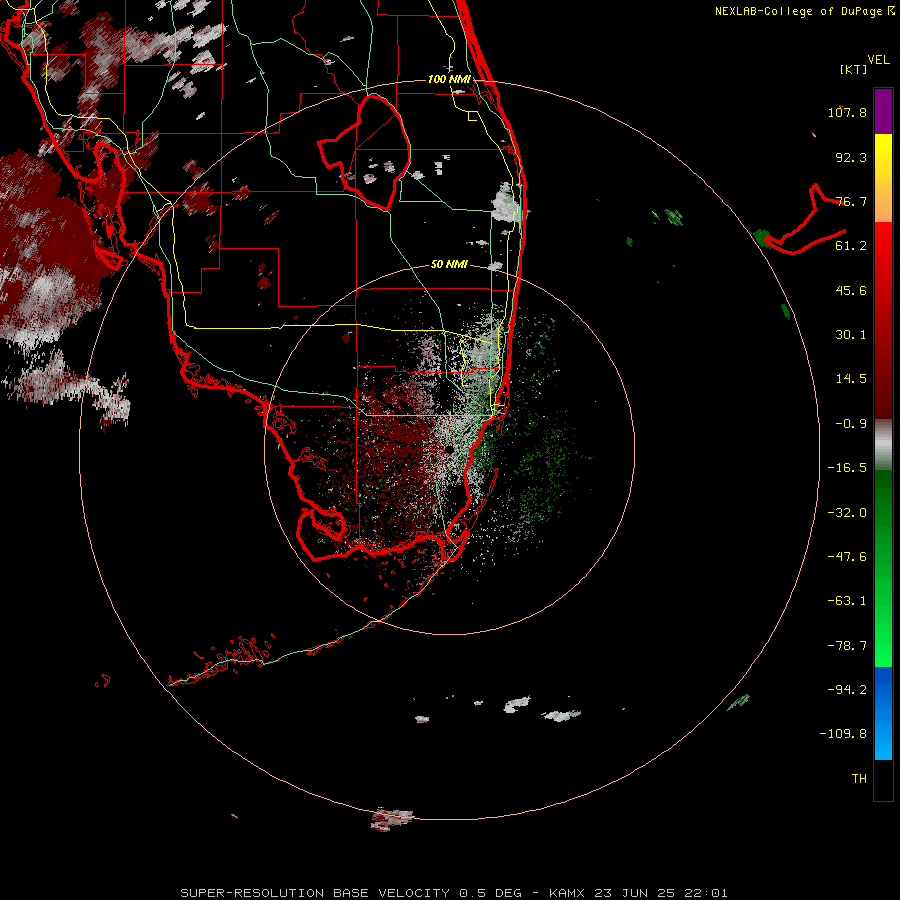Click the dark radar site dot at center

tap(448, 449)
